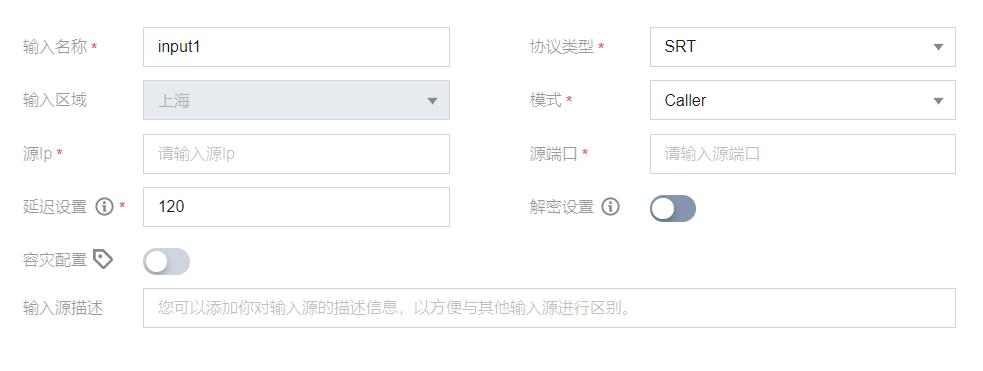Click the arrow icon in the Caller mode box
983x371 pixels.
click(x=938, y=100)
